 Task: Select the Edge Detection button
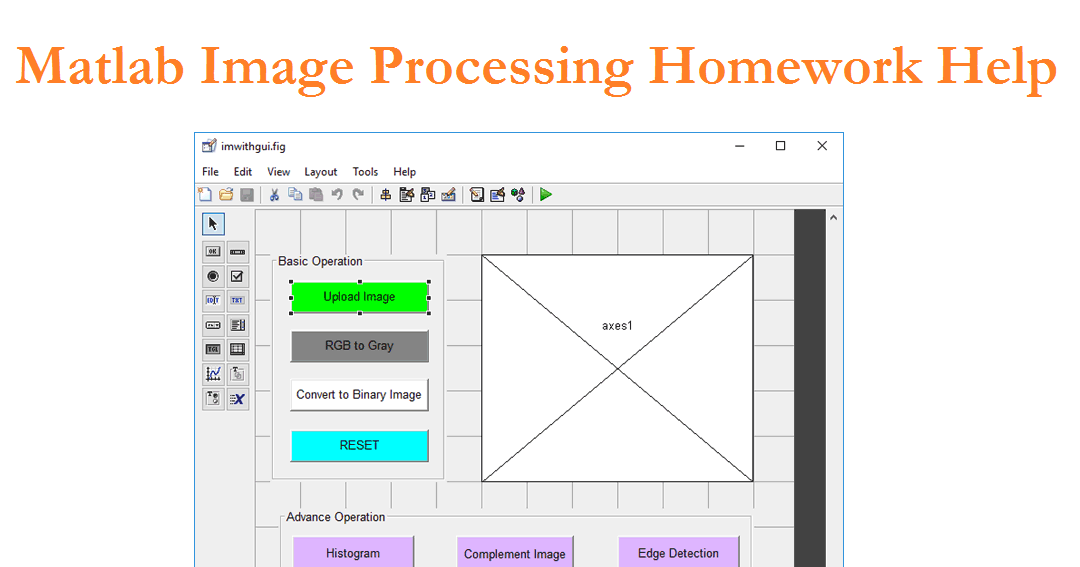click(x=678, y=553)
